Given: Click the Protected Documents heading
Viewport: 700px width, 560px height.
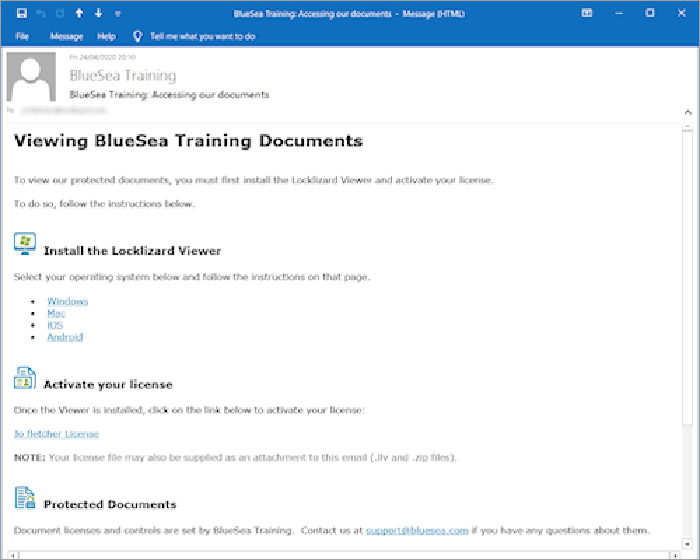Looking at the screenshot, I should (110, 504).
